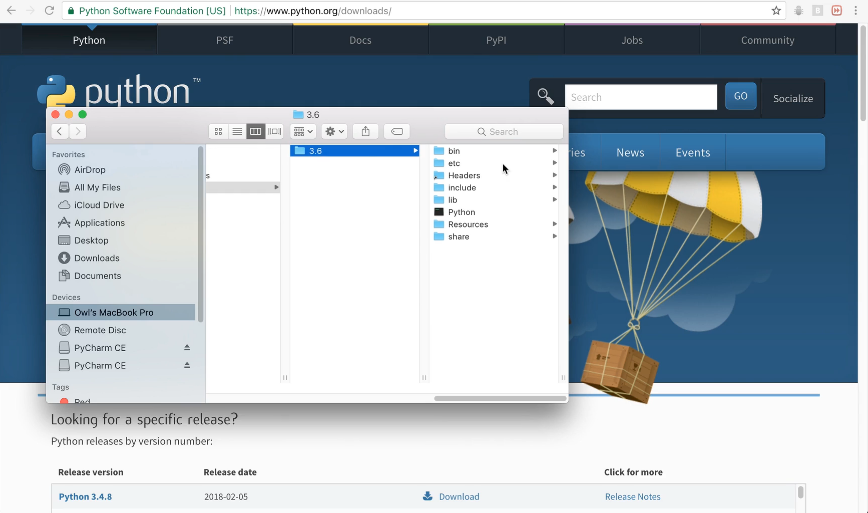Image resolution: width=868 pixels, height=513 pixels.
Task: Open the Python 3.4.8 release link
Action: (x=85, y=496)
